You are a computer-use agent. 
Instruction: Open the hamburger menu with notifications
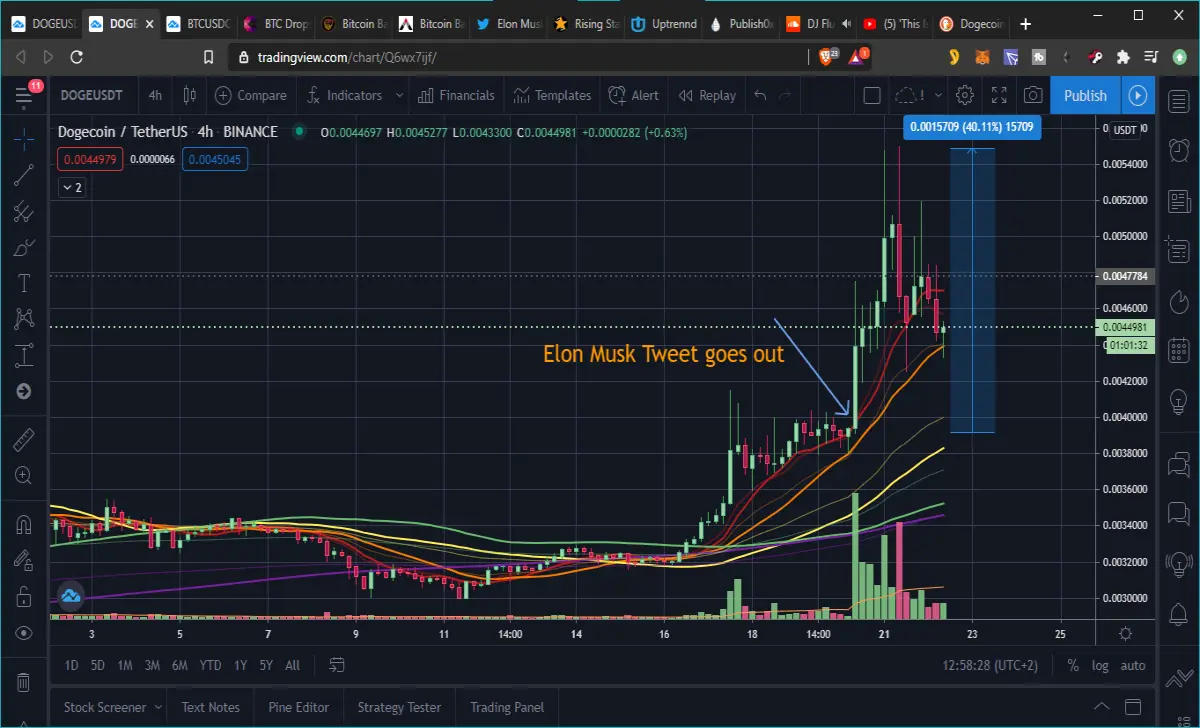25,96
